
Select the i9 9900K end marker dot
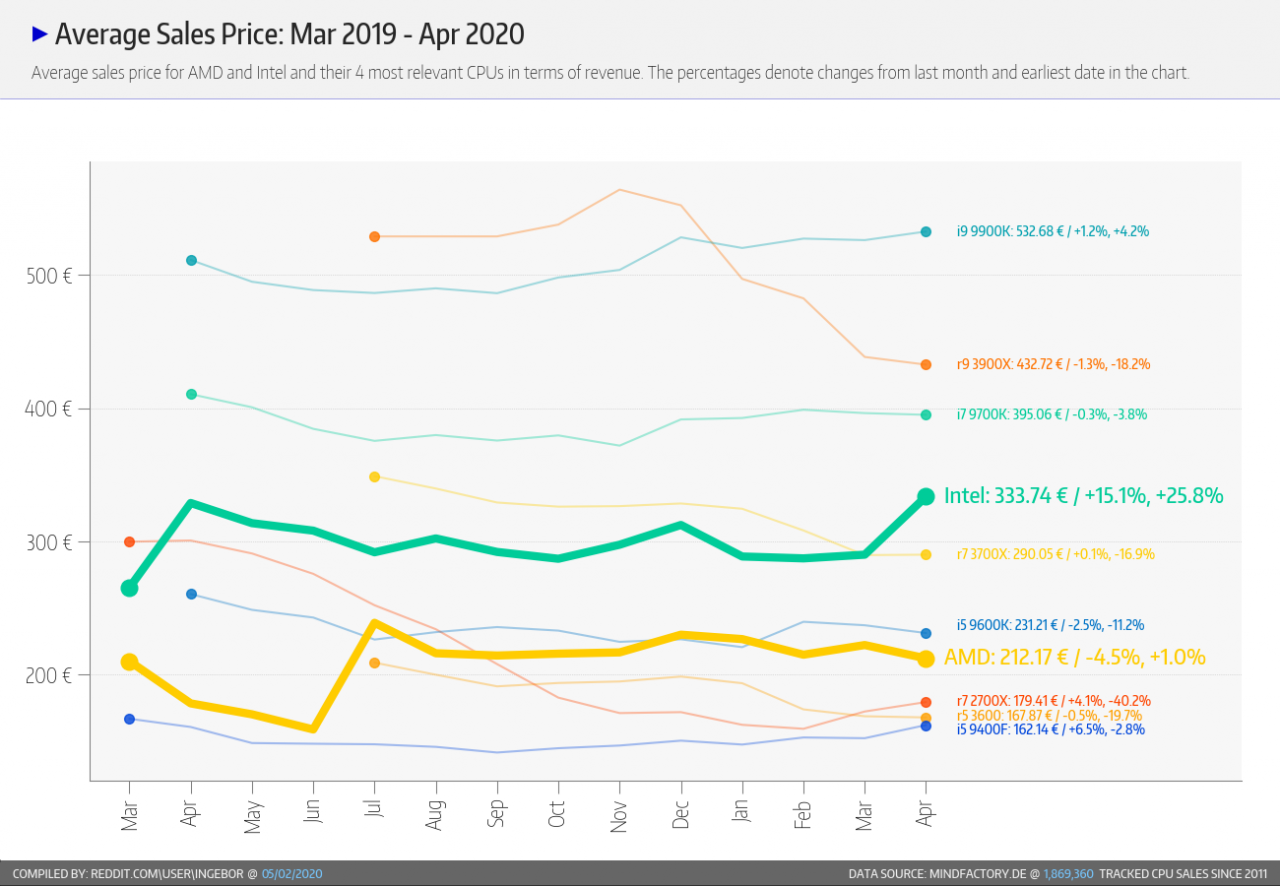pos(926,232)
